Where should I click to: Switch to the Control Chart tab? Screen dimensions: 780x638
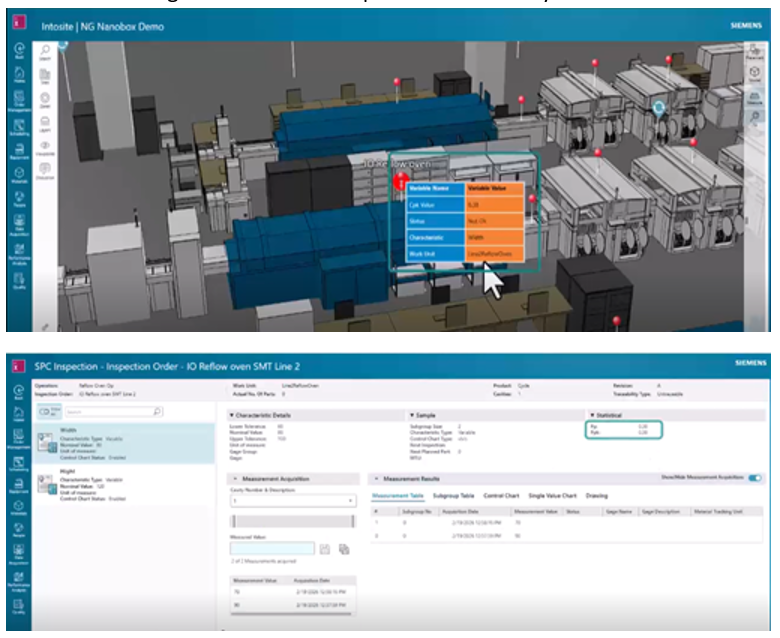point(501,496)
